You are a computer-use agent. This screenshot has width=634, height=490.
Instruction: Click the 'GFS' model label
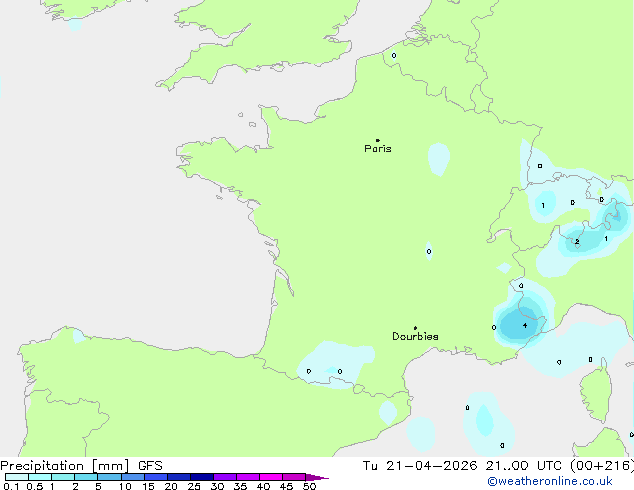pos(150,466)
